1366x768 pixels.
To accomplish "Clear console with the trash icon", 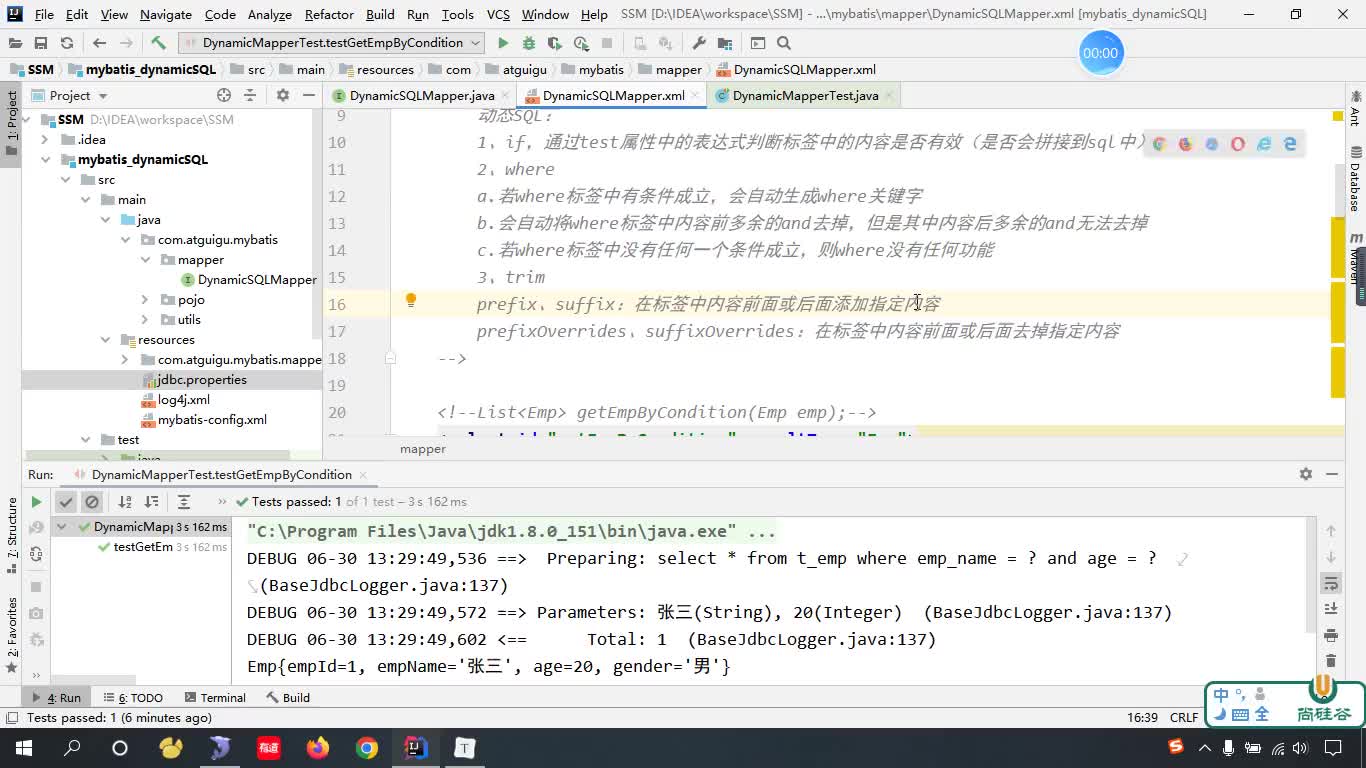I will pyautogui.click(x=1331, y=661).
